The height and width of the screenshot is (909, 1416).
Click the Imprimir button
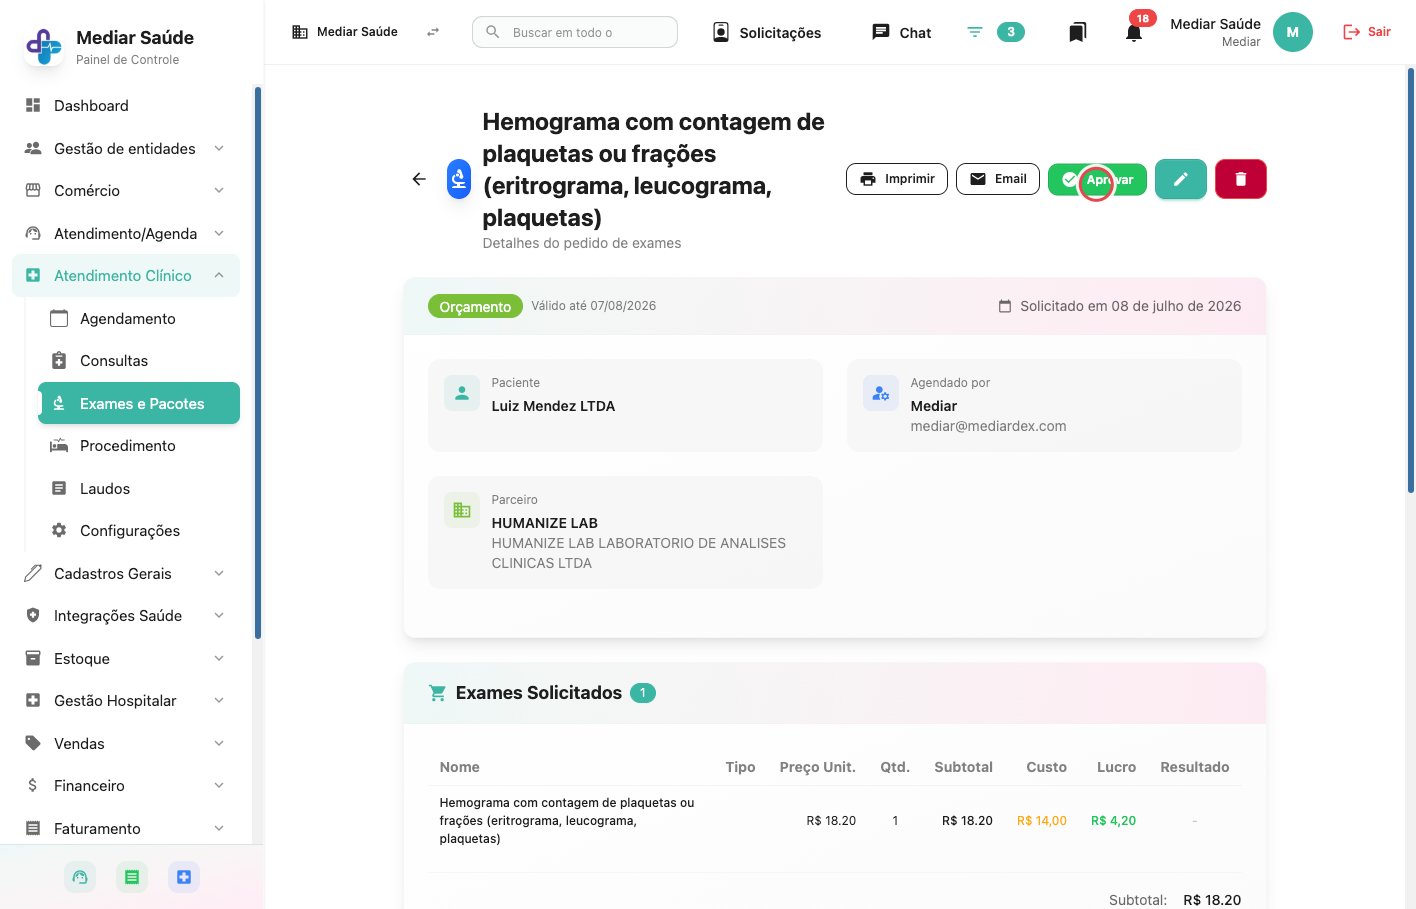(x=897, y=179)
